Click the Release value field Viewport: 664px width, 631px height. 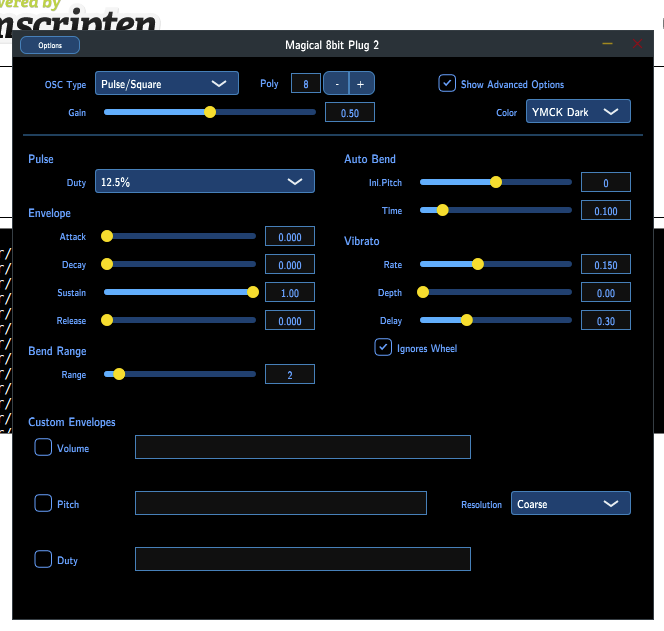coord(290,320)
